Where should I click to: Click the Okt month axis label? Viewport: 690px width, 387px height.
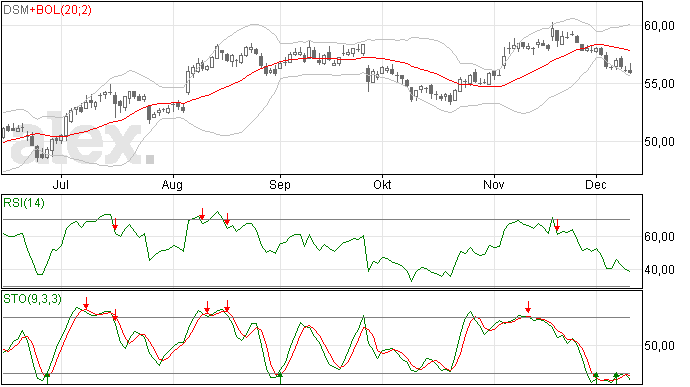click(382, 185)
